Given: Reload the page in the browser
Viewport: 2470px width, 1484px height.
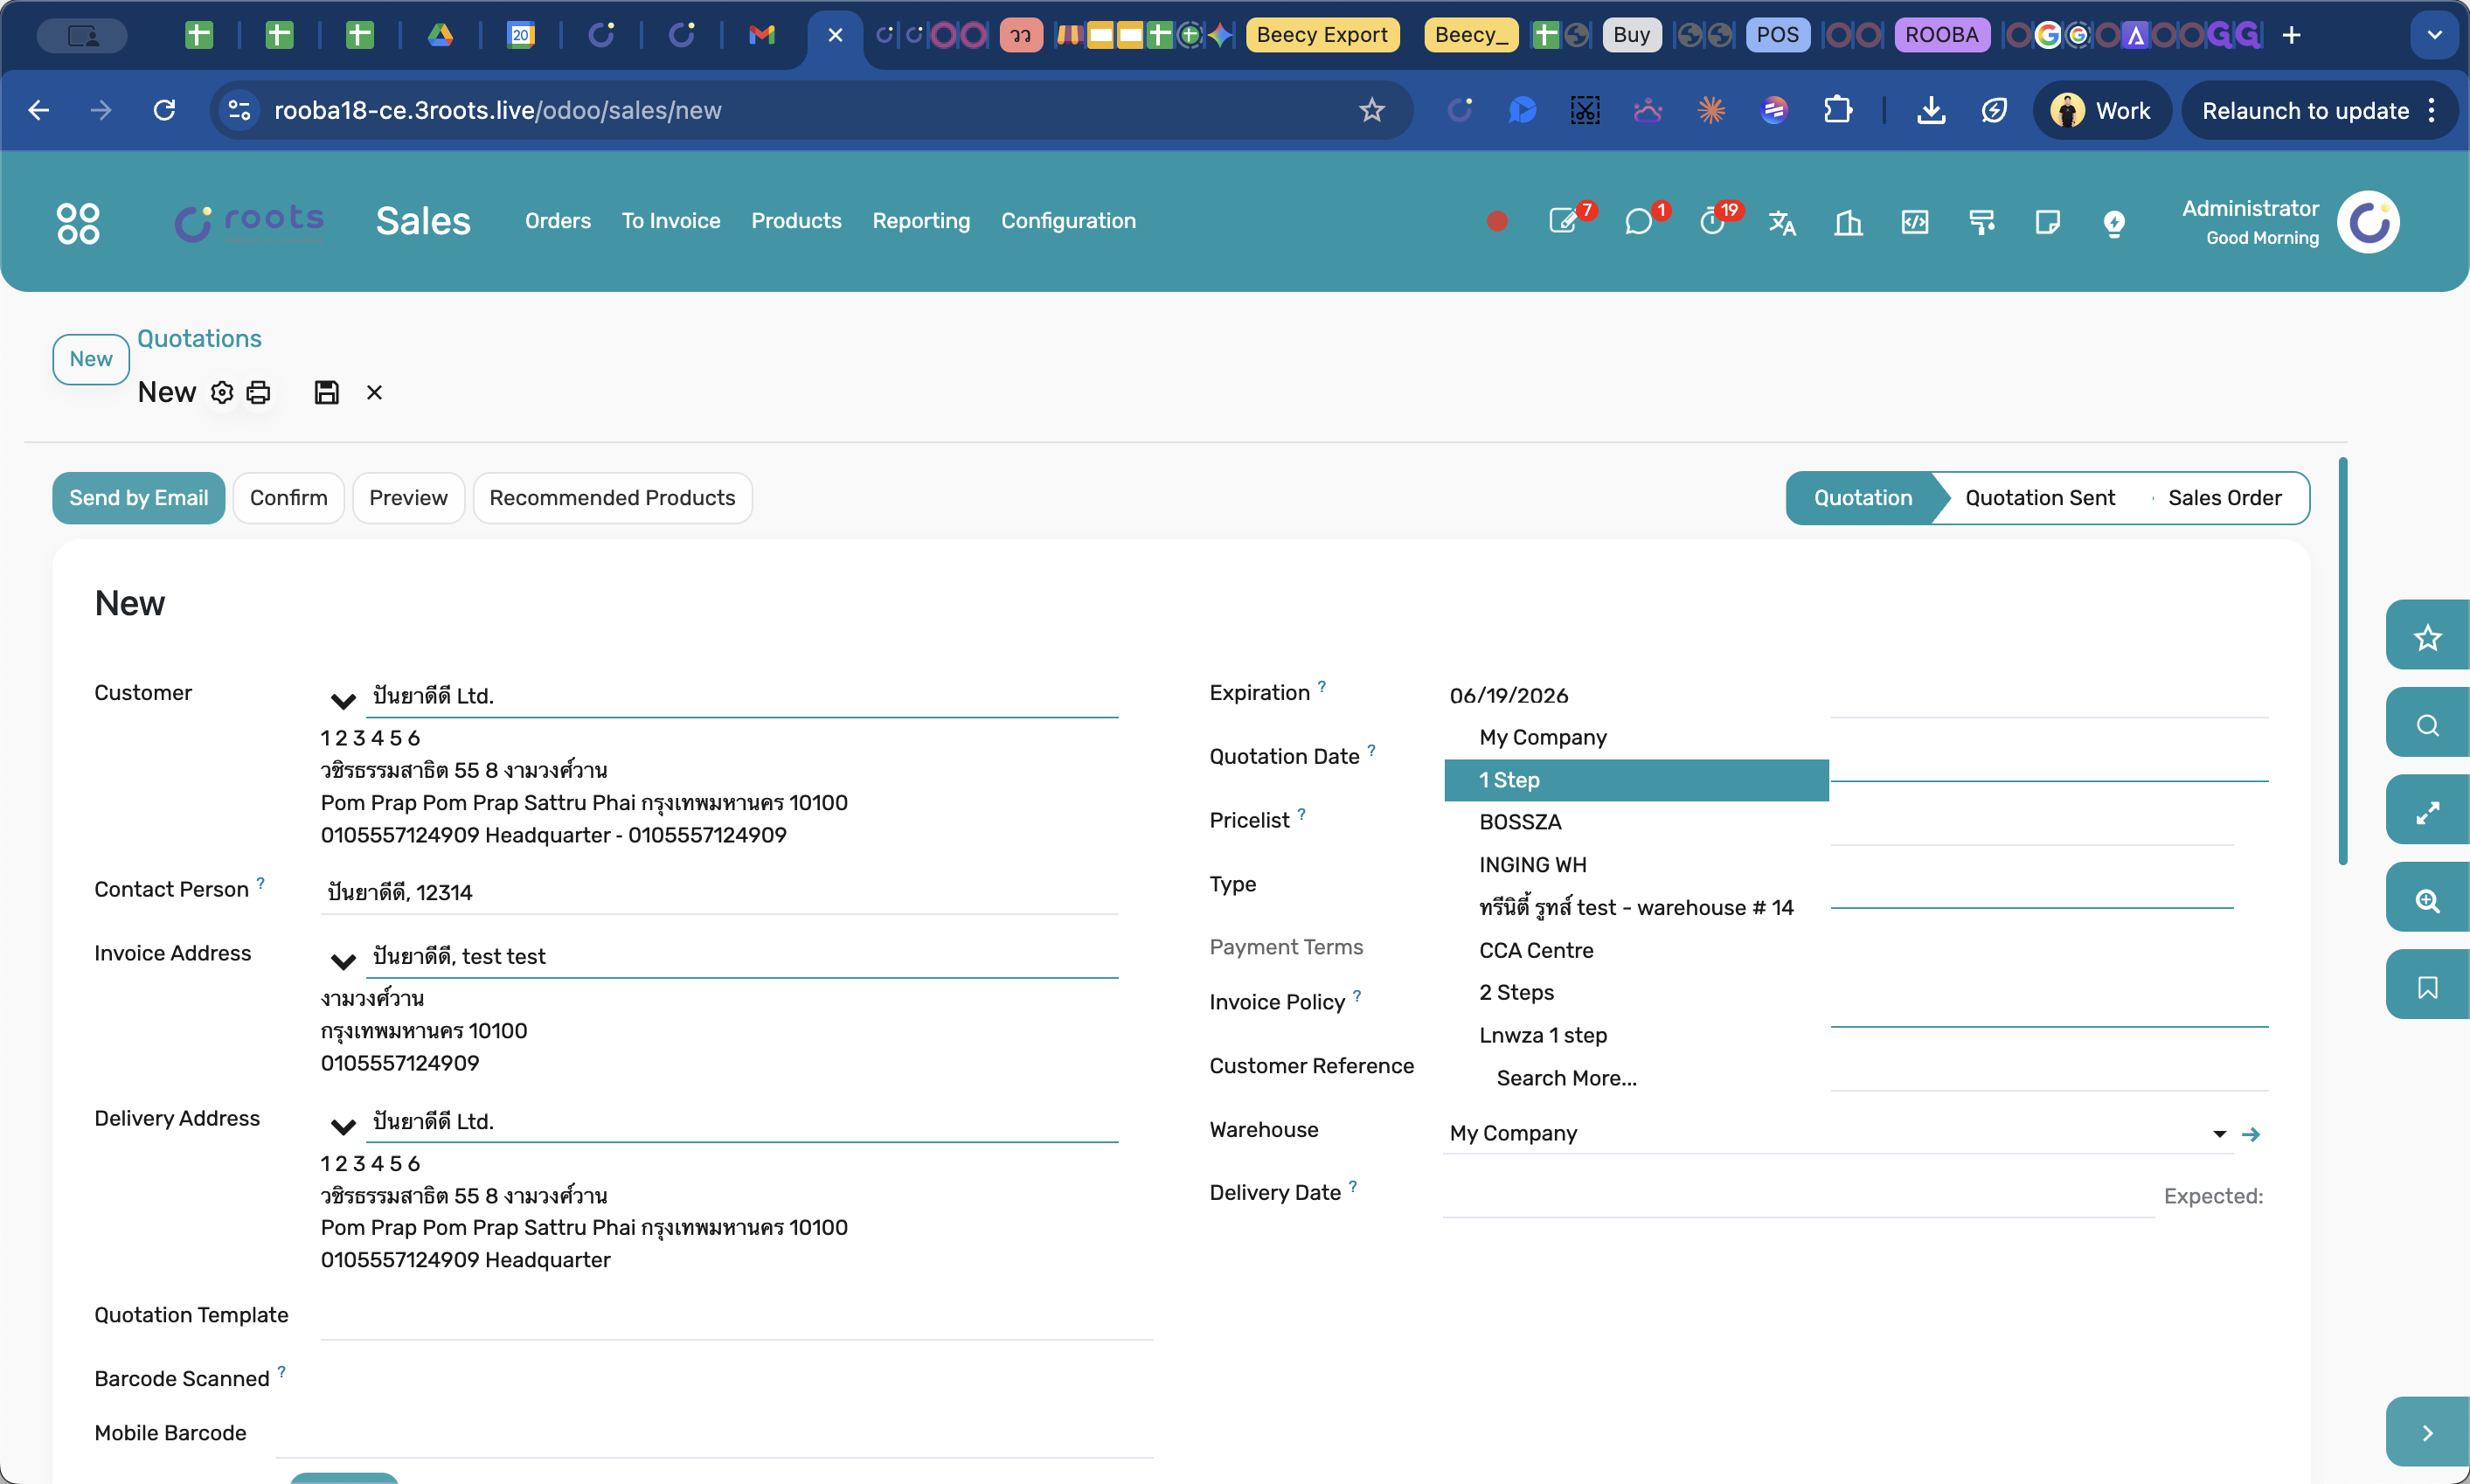Looking at the screenshot, I should 164,110.
